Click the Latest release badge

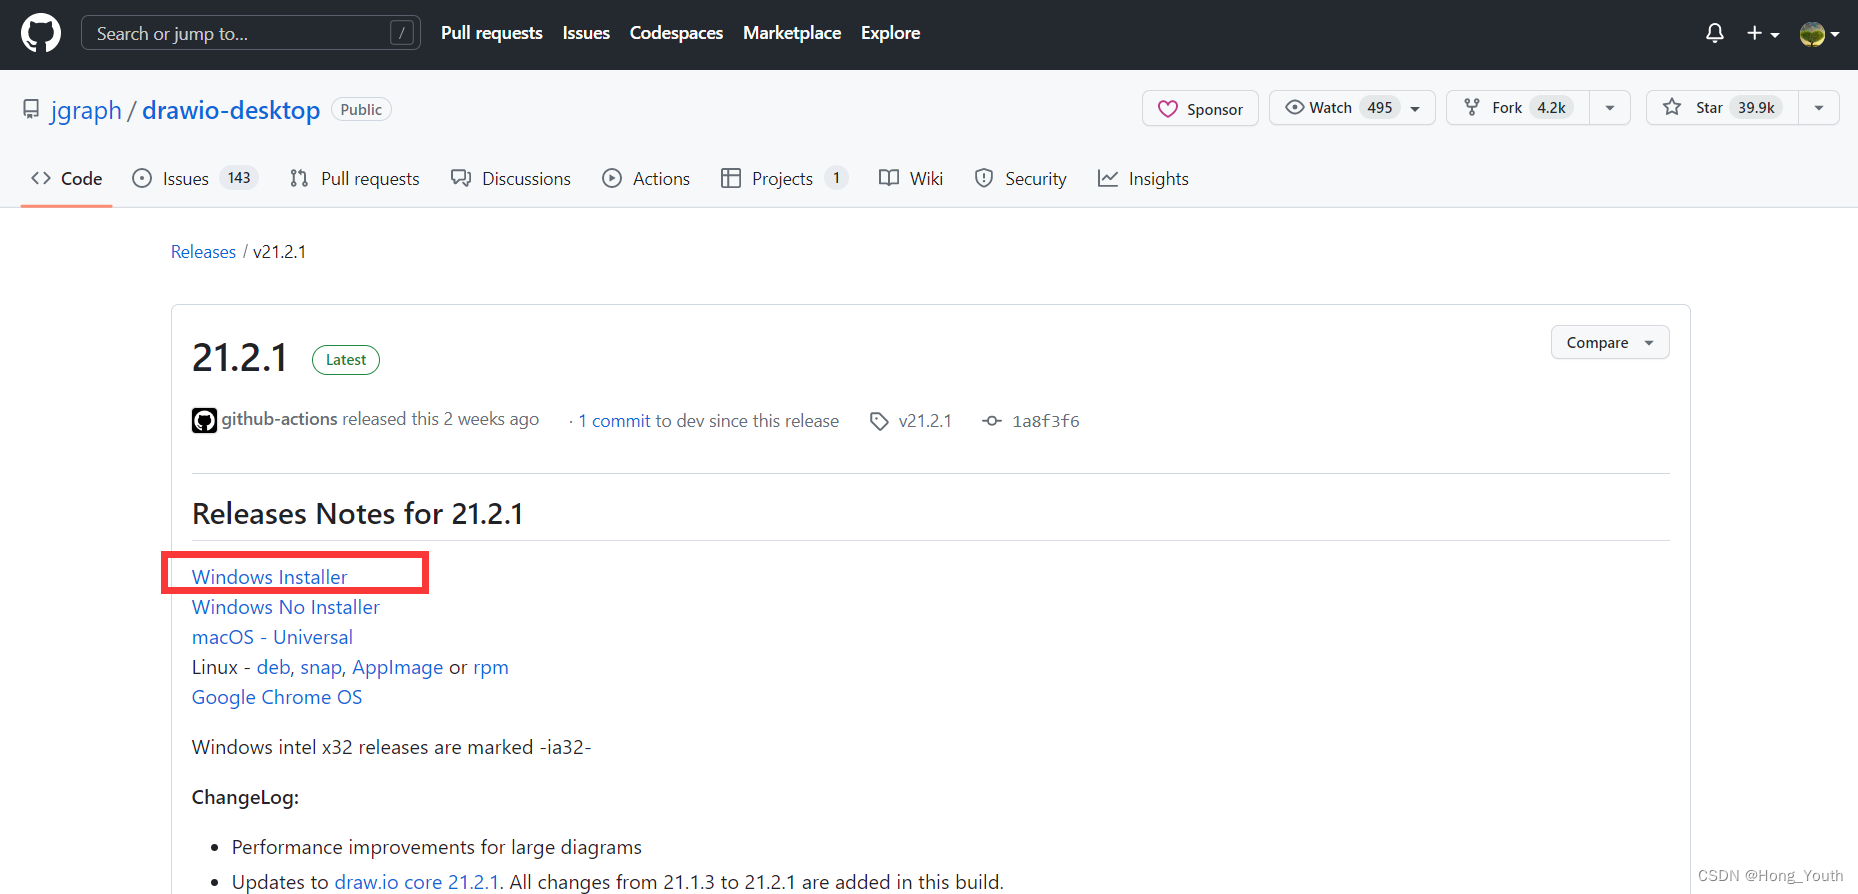(346, 360)
